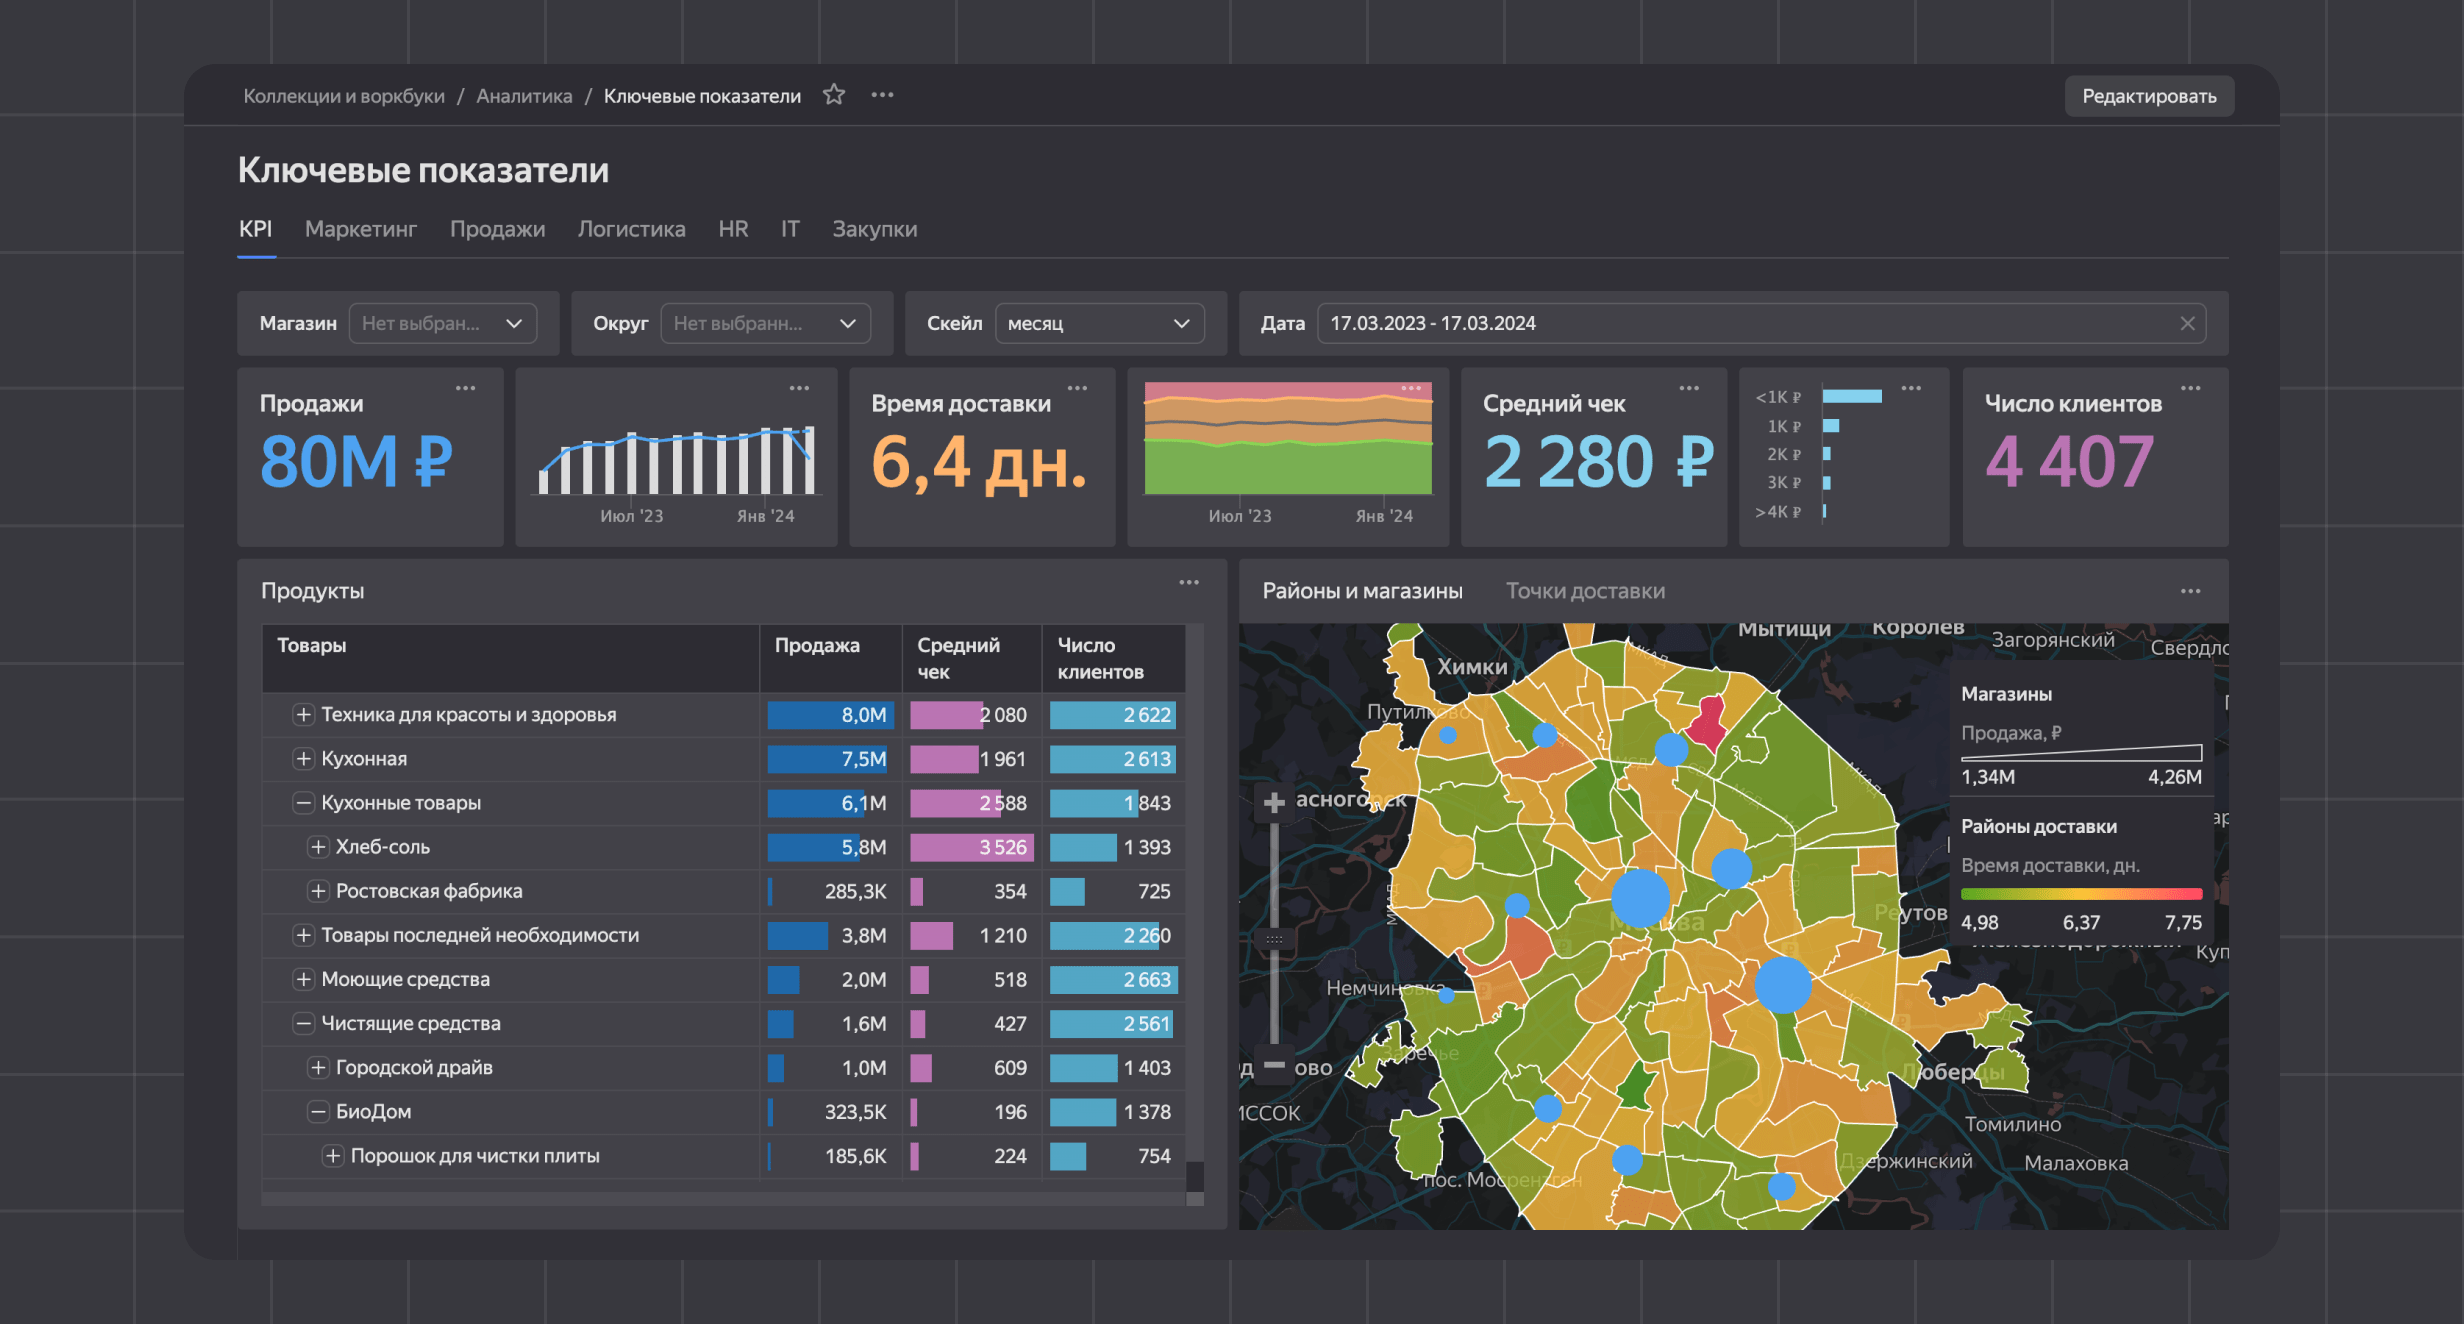Open options menu on Число клиентов card
2464x1324 pixels.
2191,388
